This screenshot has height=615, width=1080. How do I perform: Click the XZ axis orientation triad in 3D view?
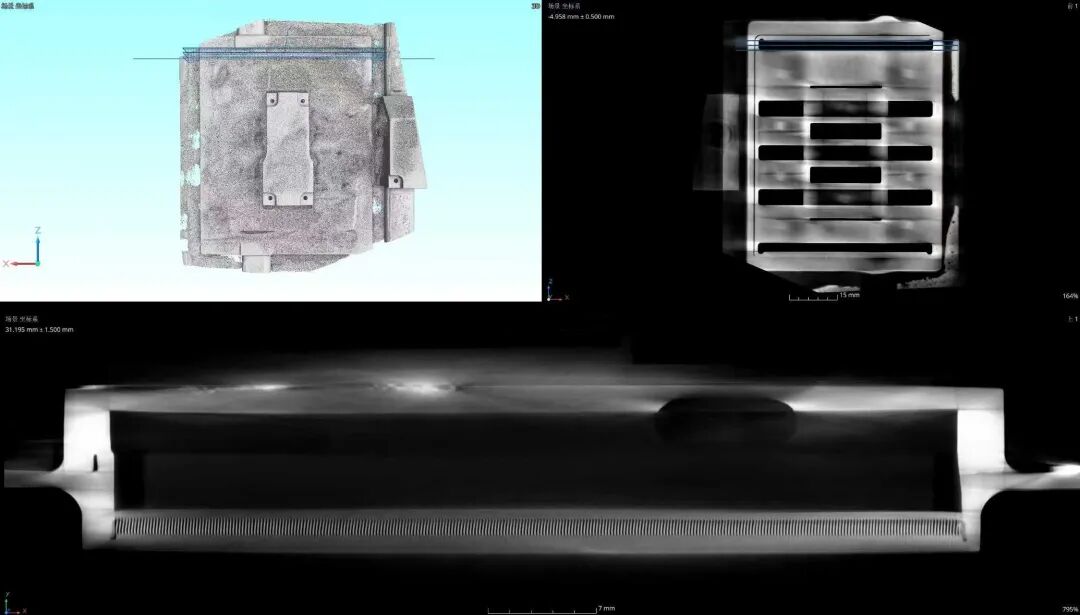(x=23, y=247)
